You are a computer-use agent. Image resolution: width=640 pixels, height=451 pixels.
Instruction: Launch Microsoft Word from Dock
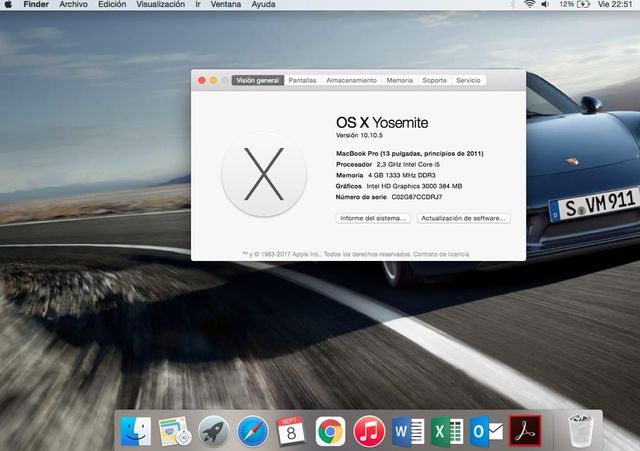(408, 431)
